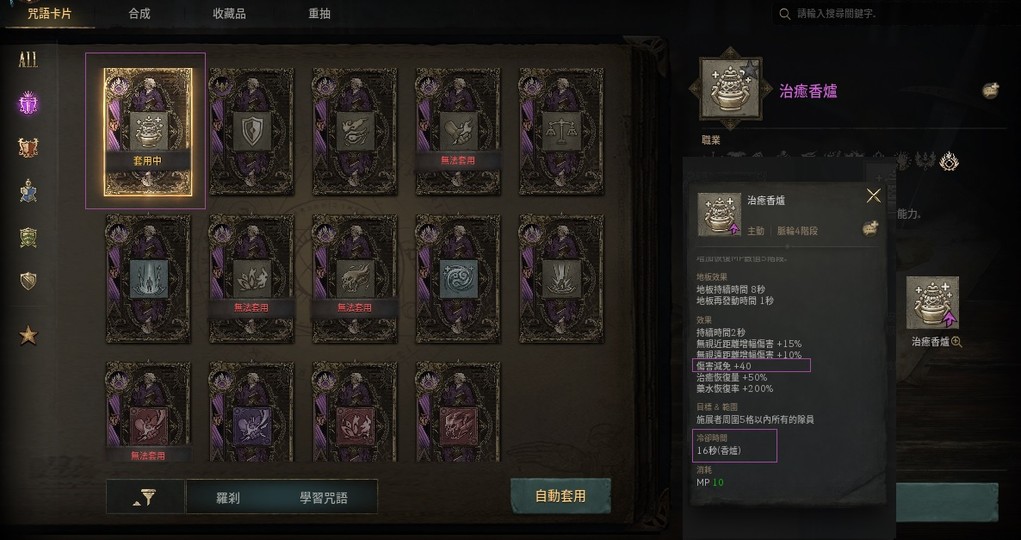Viewport: 1021px width, 540px height.
Task: Click the 學習咒語 button
Action: tap(324, 498)
